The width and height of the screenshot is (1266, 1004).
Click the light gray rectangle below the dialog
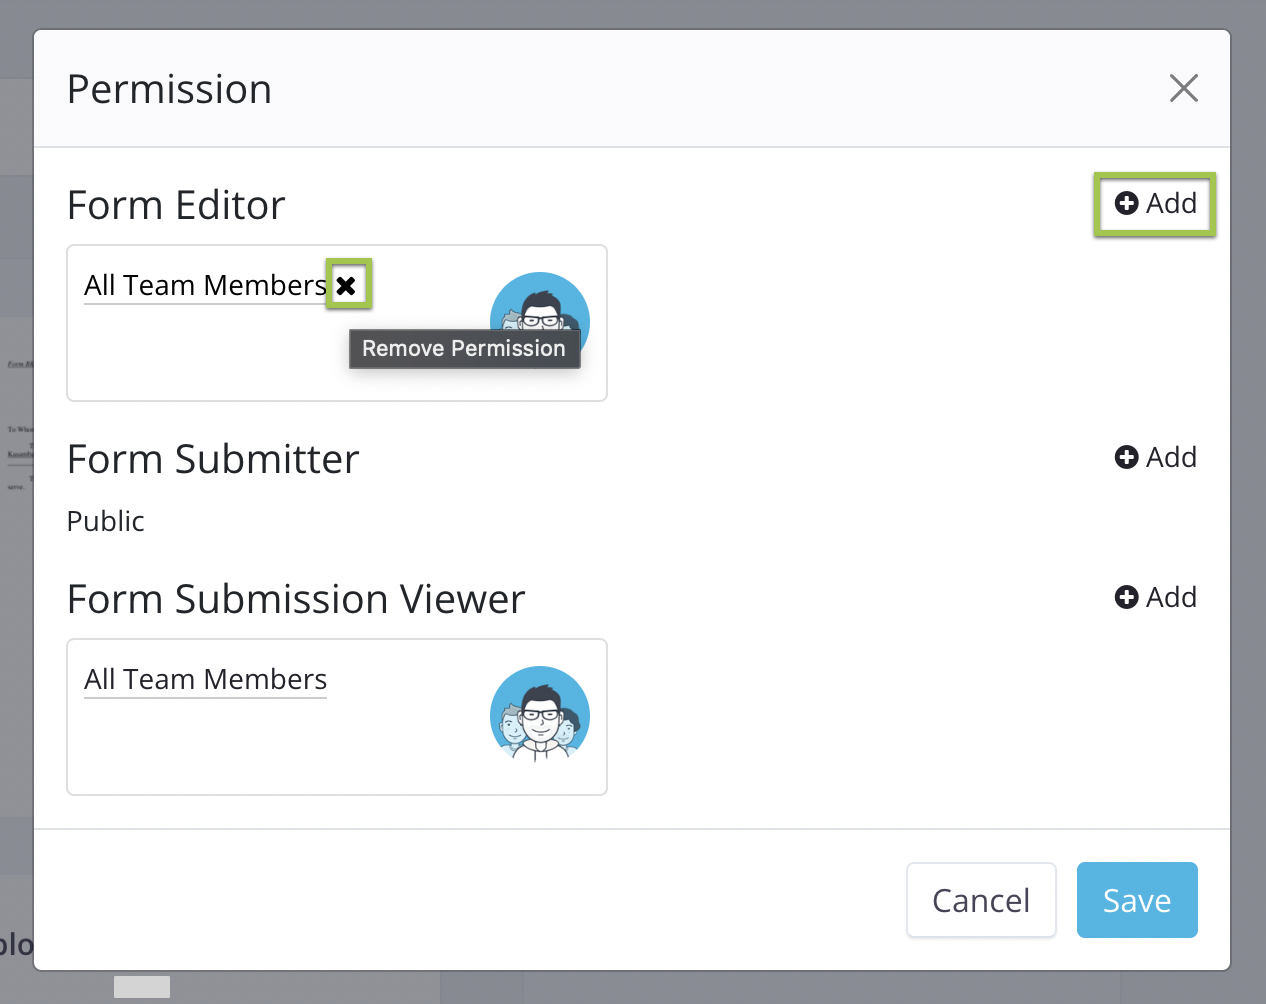(141, 987)
